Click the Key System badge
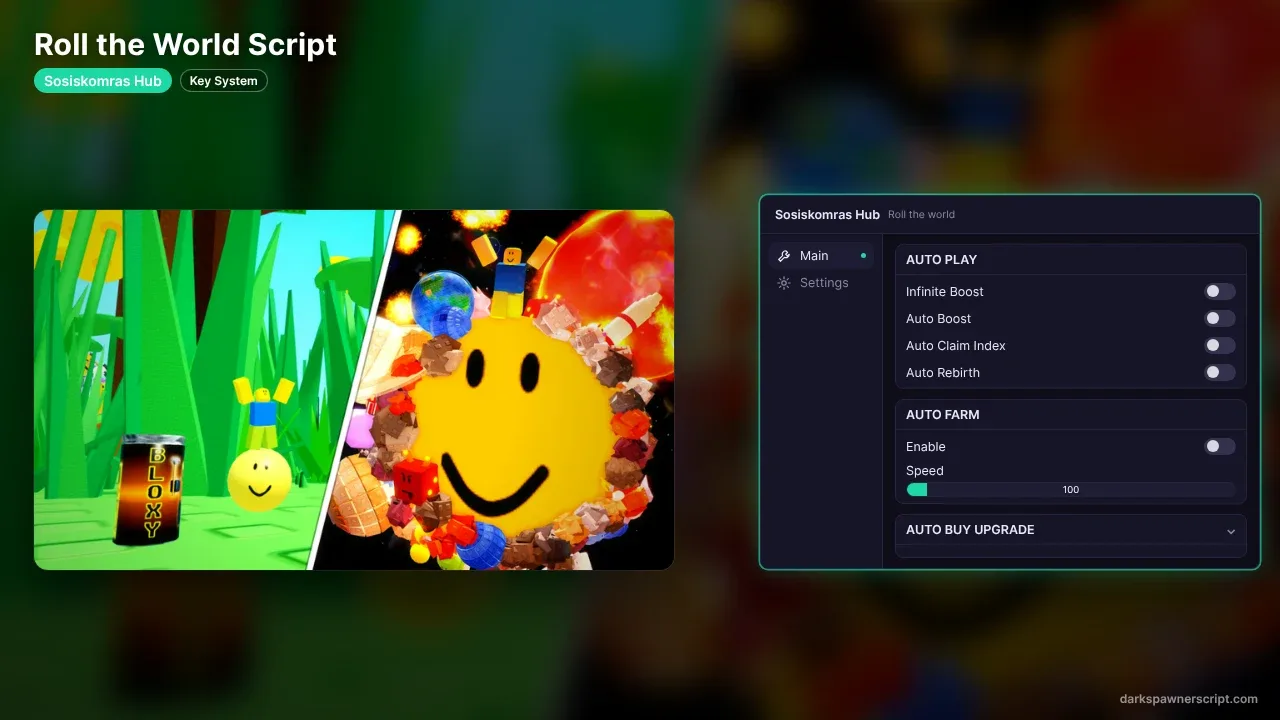Image resolution: width=1280 pixels, height=720 pixels. click(x=224, y=81)
